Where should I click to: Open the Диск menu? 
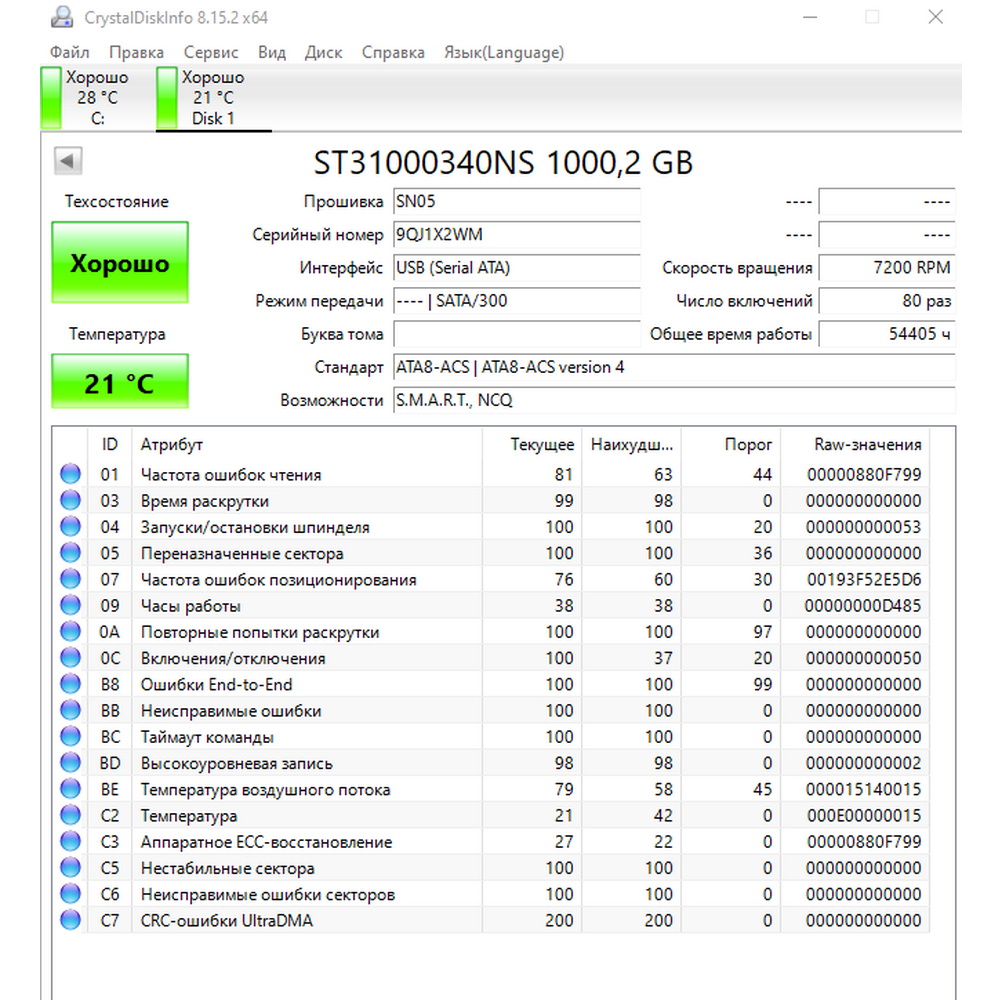click(323, 52)
